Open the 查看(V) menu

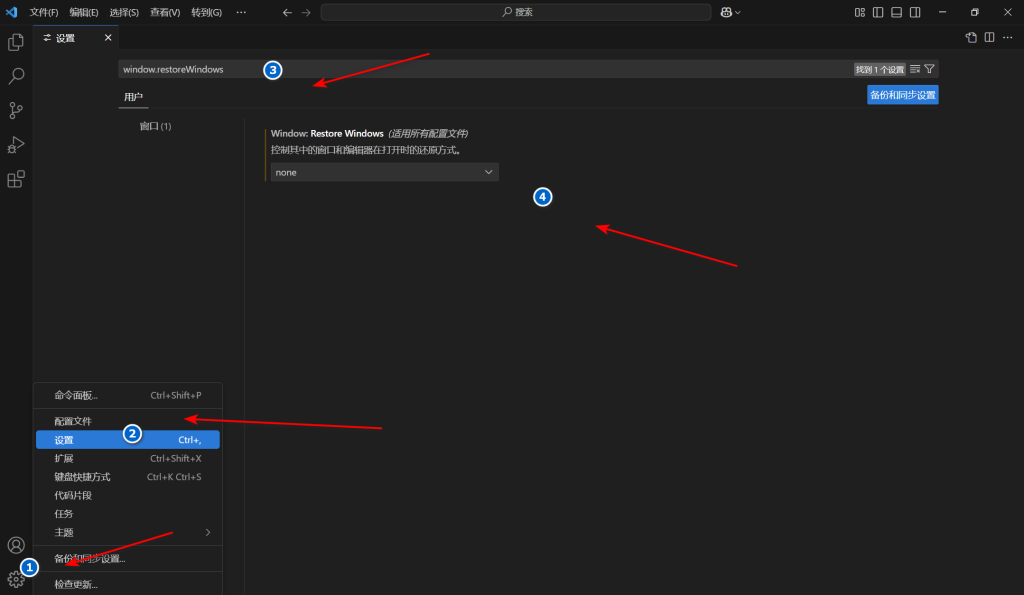(x=165, y=12)
